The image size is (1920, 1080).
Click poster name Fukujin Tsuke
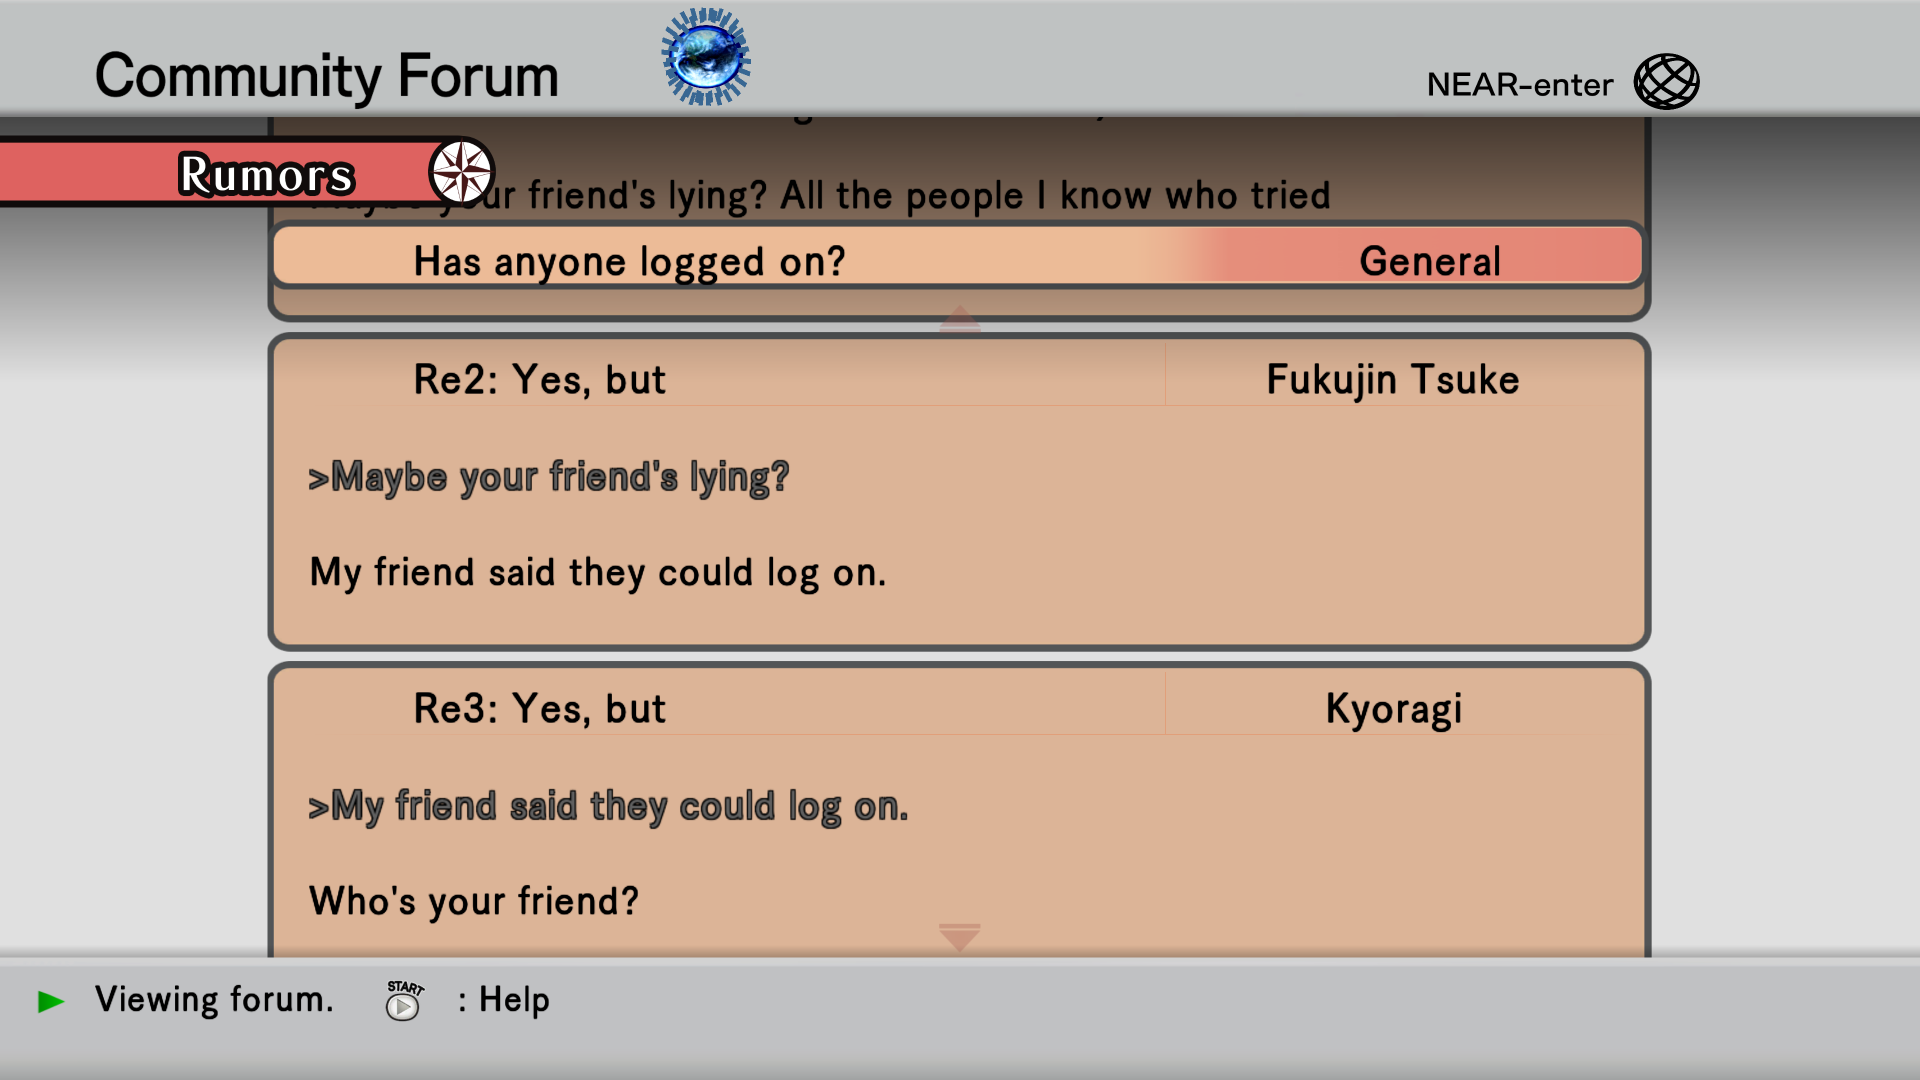click(1393, 380)
